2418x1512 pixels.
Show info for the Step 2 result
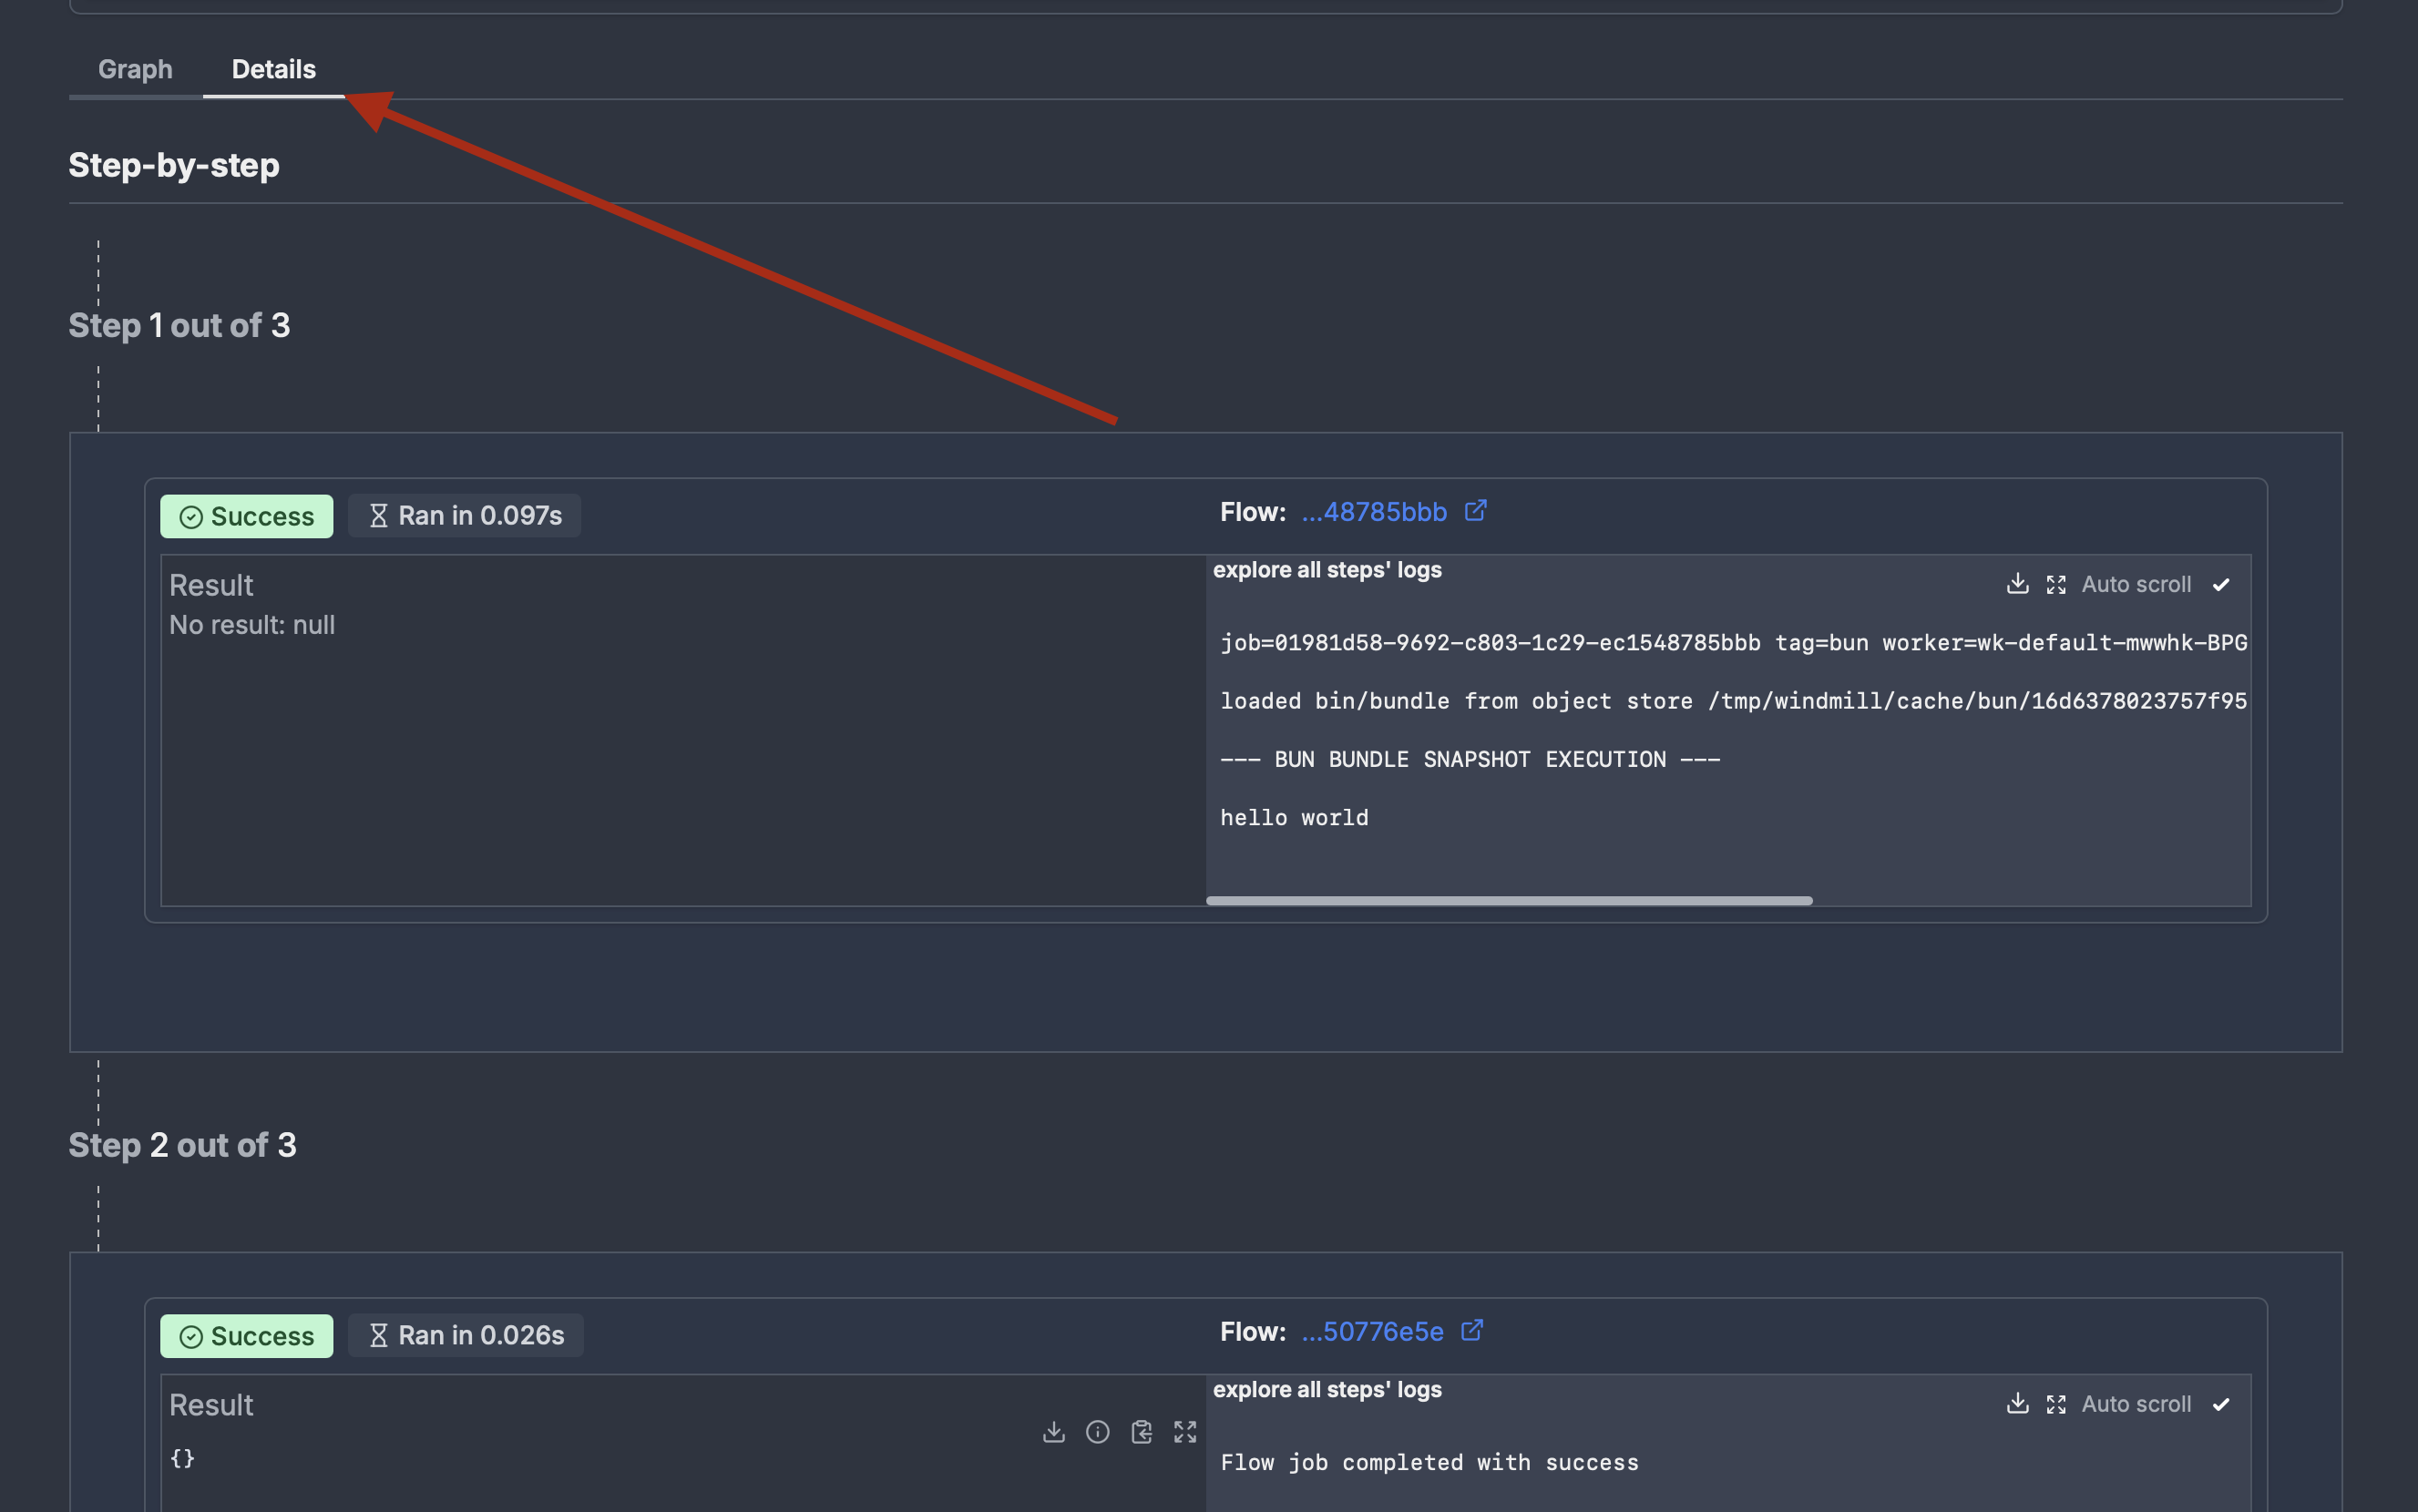pyautogui.click(x=1098, y=1432)
